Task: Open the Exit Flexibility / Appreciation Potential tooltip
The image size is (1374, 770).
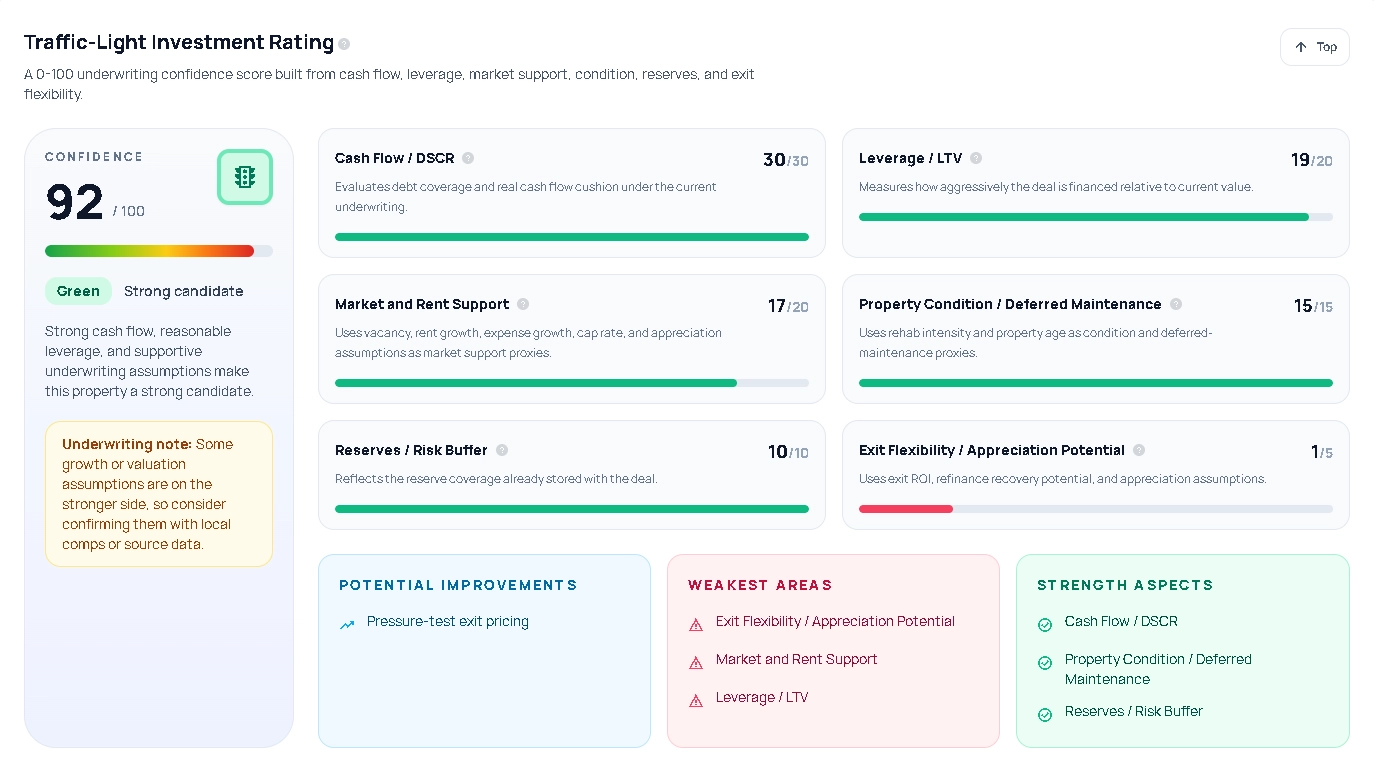Action: click(x=1139, y=449)
